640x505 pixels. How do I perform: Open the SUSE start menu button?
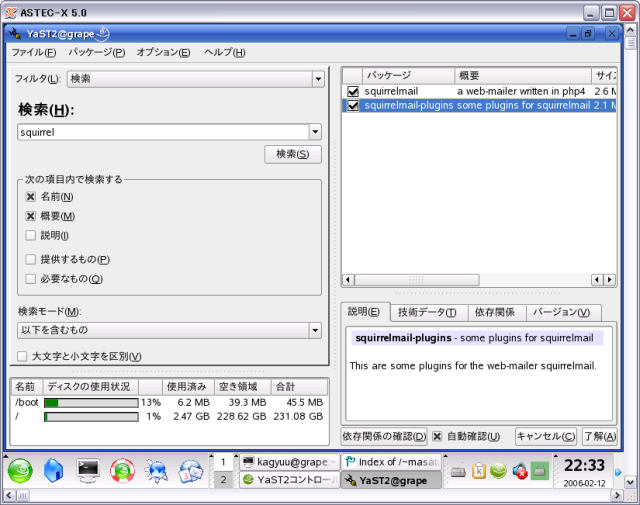pos(21,470)
